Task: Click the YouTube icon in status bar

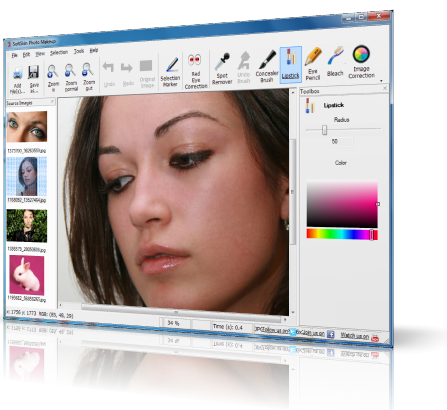Action: pyautogui.click(x=375, y=338)
